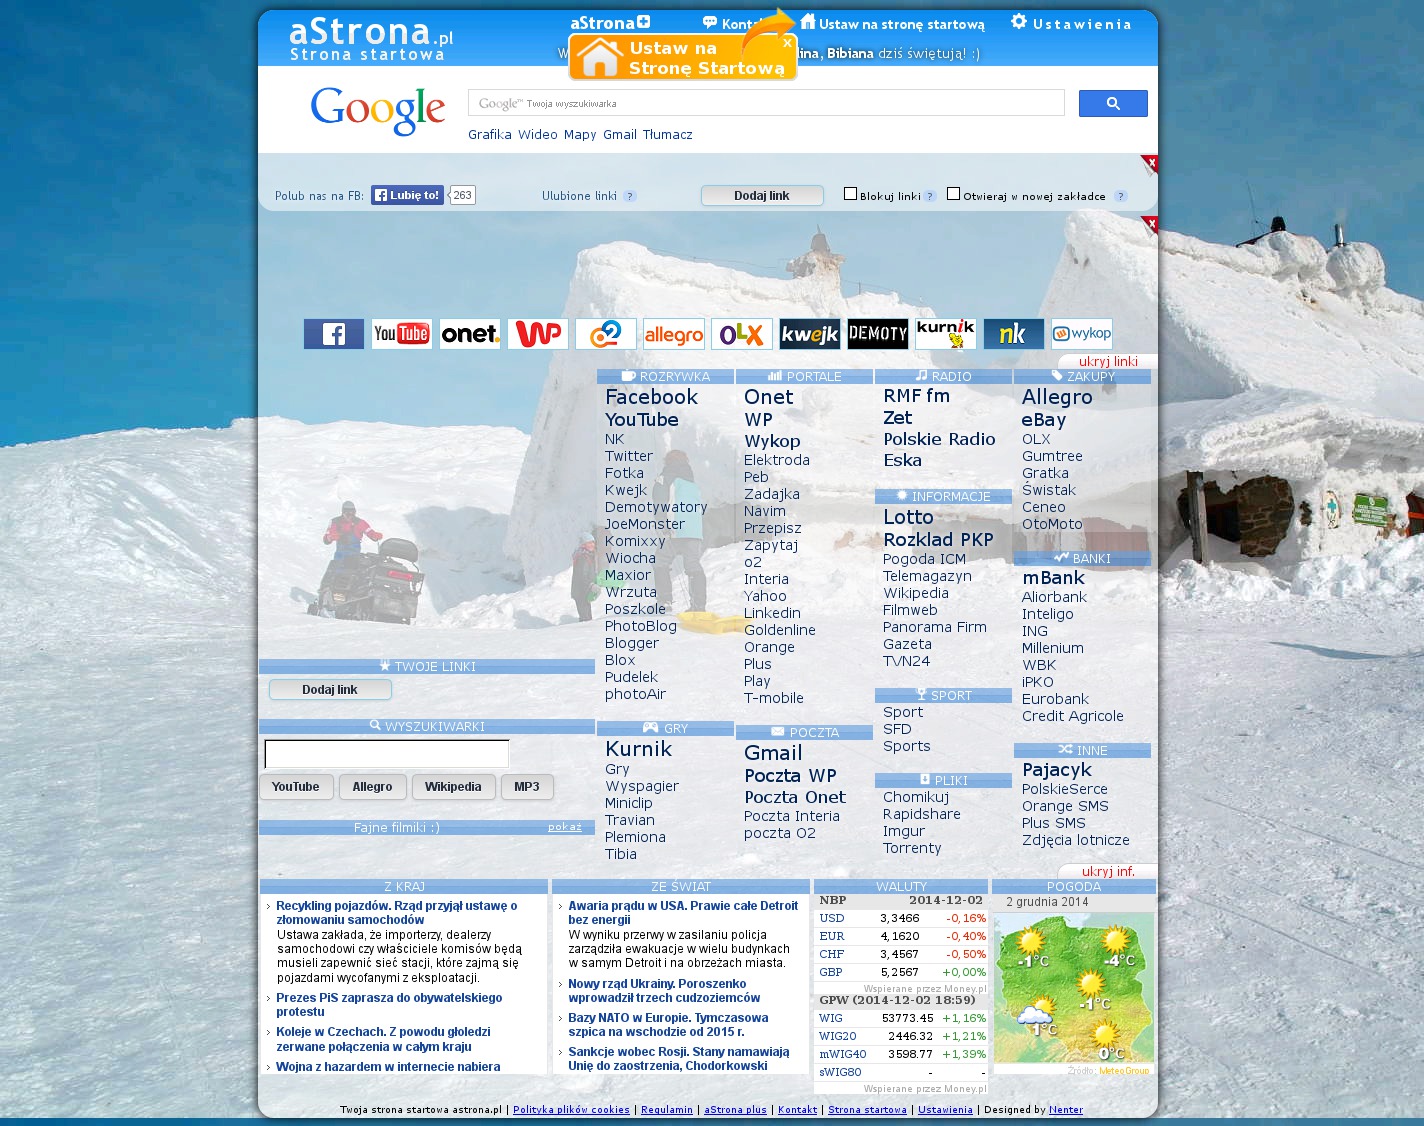This screenshot has height=1126, width=1424.
Task: Open Ustawienia in the top bar
Action: click(x=1070, y=24)
